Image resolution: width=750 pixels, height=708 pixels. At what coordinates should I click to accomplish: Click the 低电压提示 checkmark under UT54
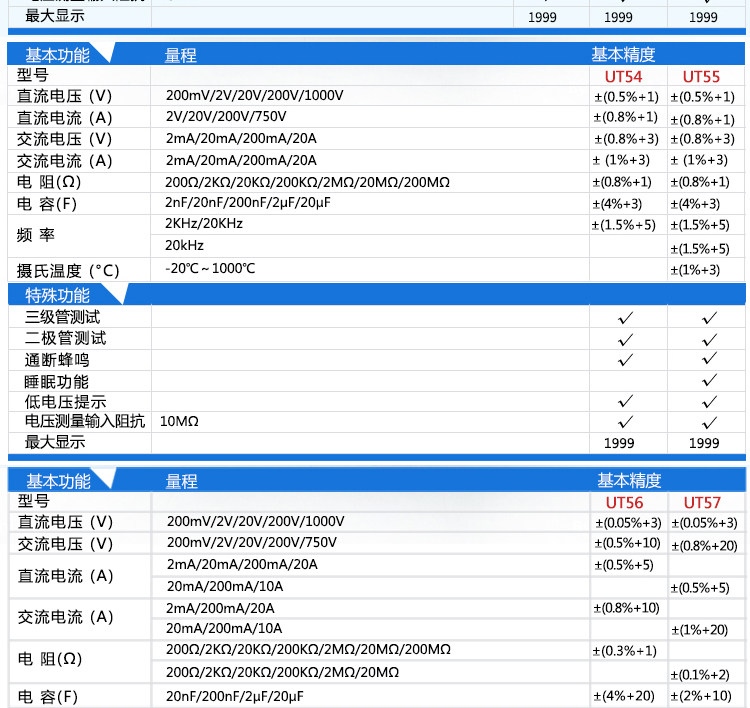(625, 401)
